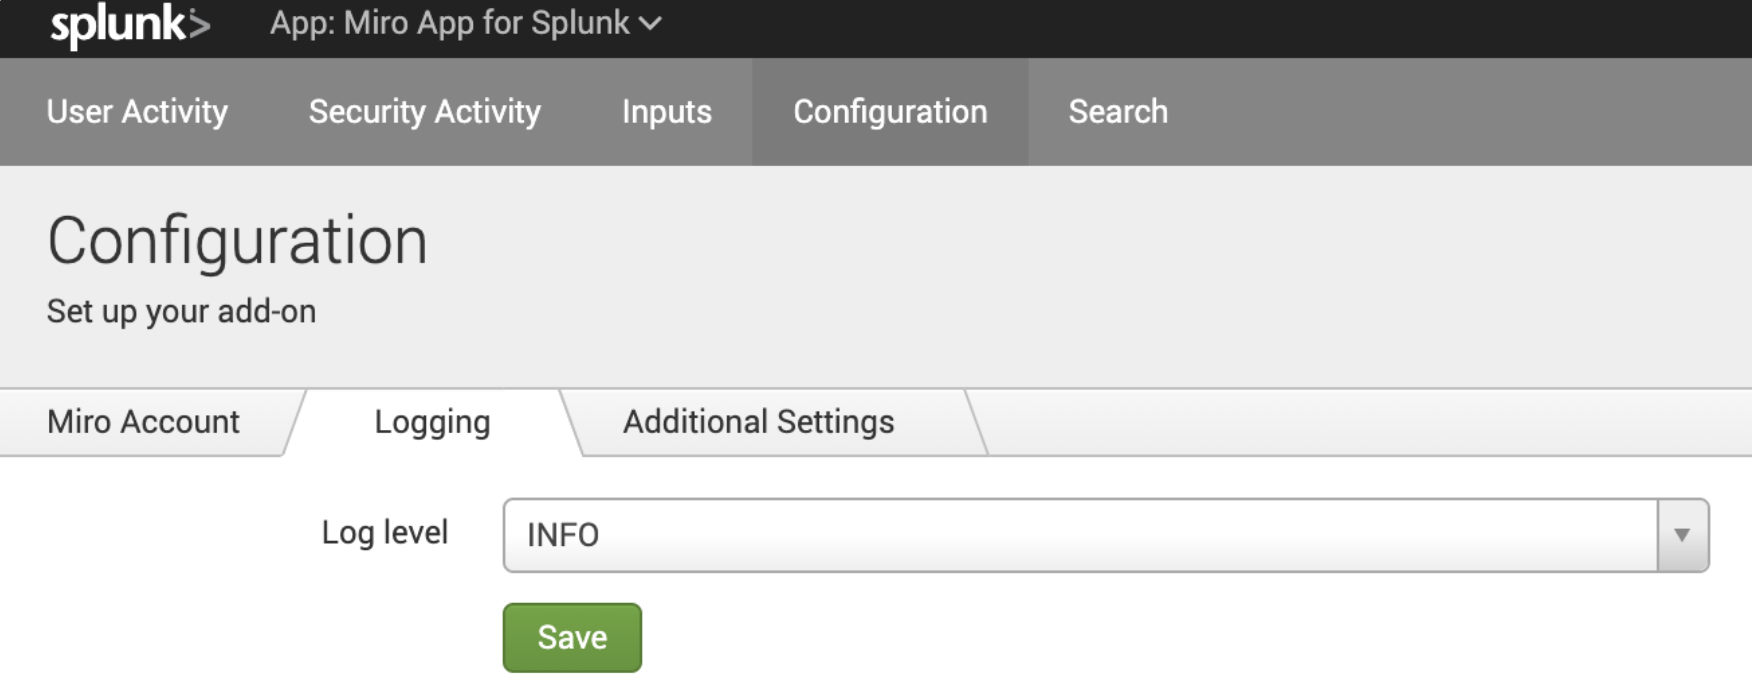Select Configuration in the navigation bar
1752x680 pixels.
pyautogui.click(x=890, y=112)
